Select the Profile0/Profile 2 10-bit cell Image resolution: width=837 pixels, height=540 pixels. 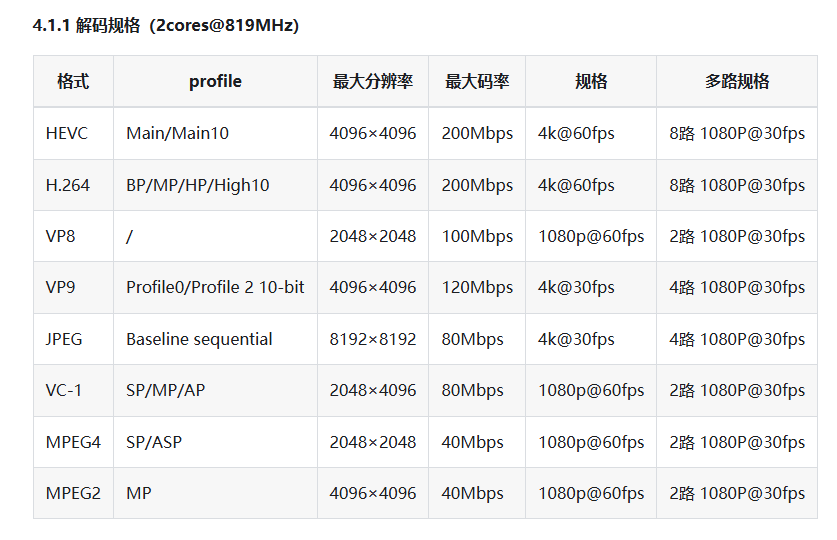[215, 287]
